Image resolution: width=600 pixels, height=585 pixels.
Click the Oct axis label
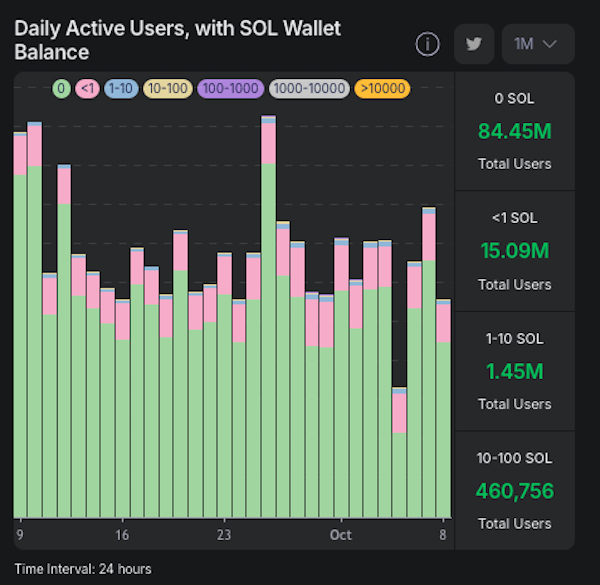[x=341, y=535]
